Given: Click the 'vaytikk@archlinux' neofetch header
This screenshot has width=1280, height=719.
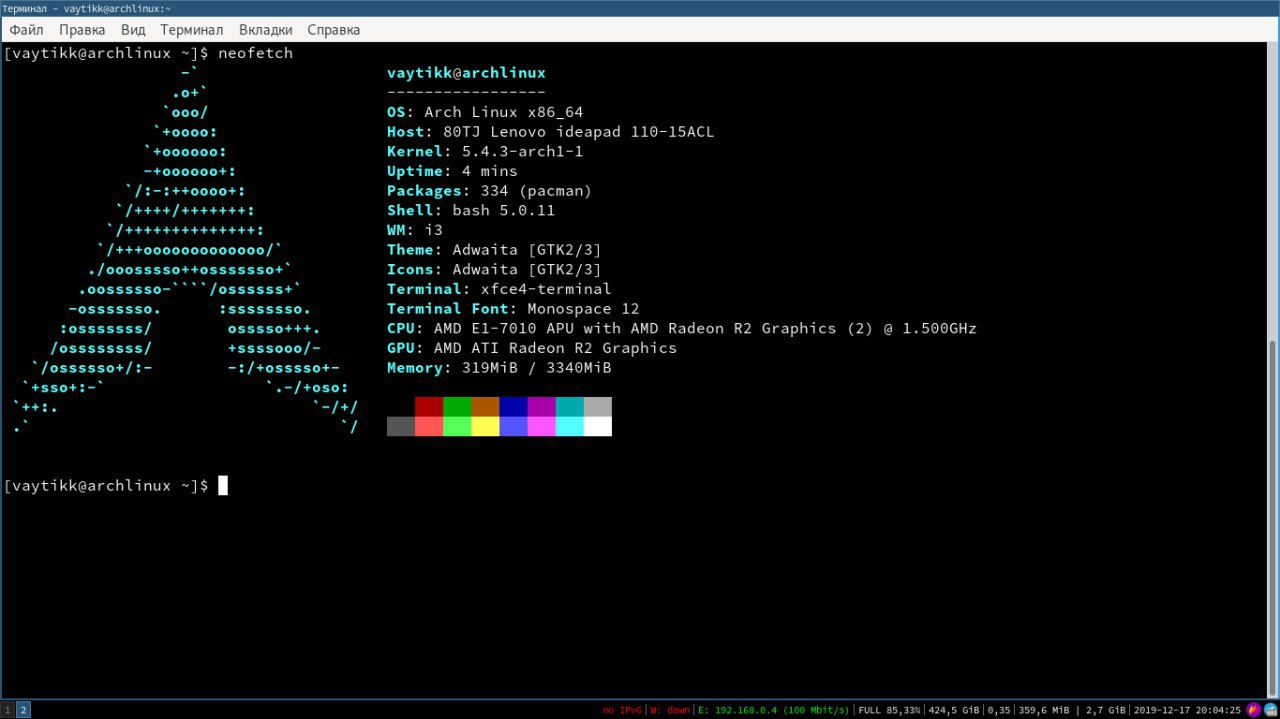Looking at the screenshot, I should tap(466, 73).
